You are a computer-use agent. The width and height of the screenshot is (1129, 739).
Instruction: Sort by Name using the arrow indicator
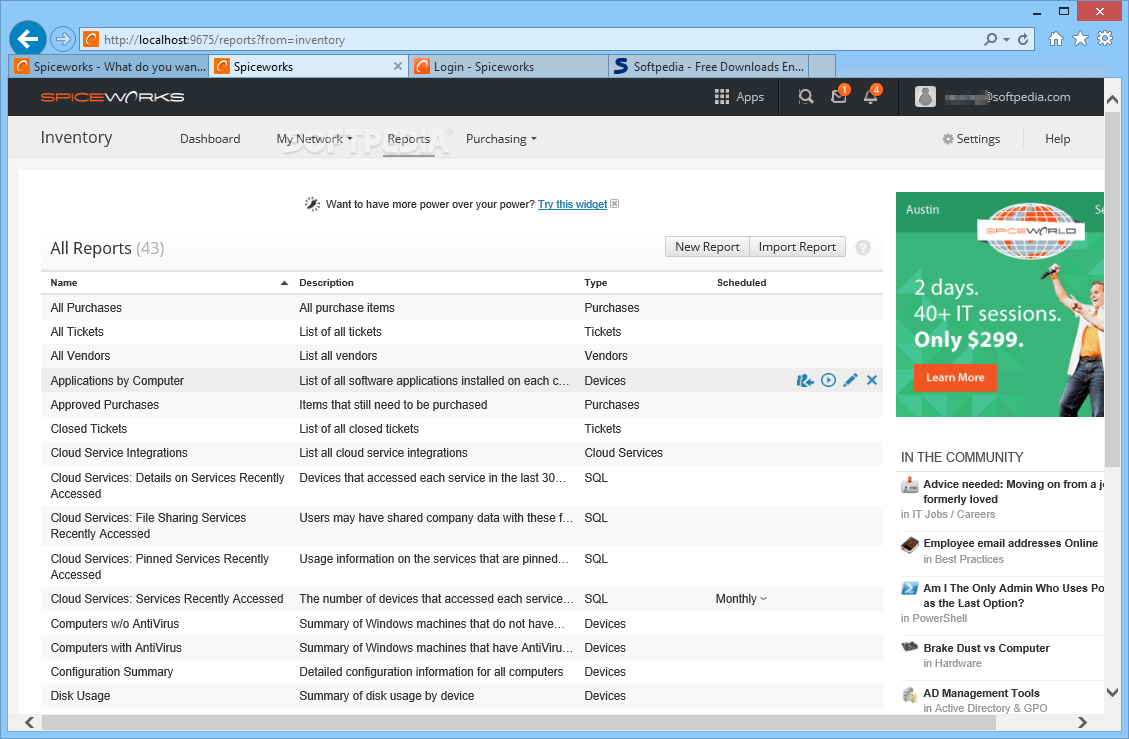(284, 283)
